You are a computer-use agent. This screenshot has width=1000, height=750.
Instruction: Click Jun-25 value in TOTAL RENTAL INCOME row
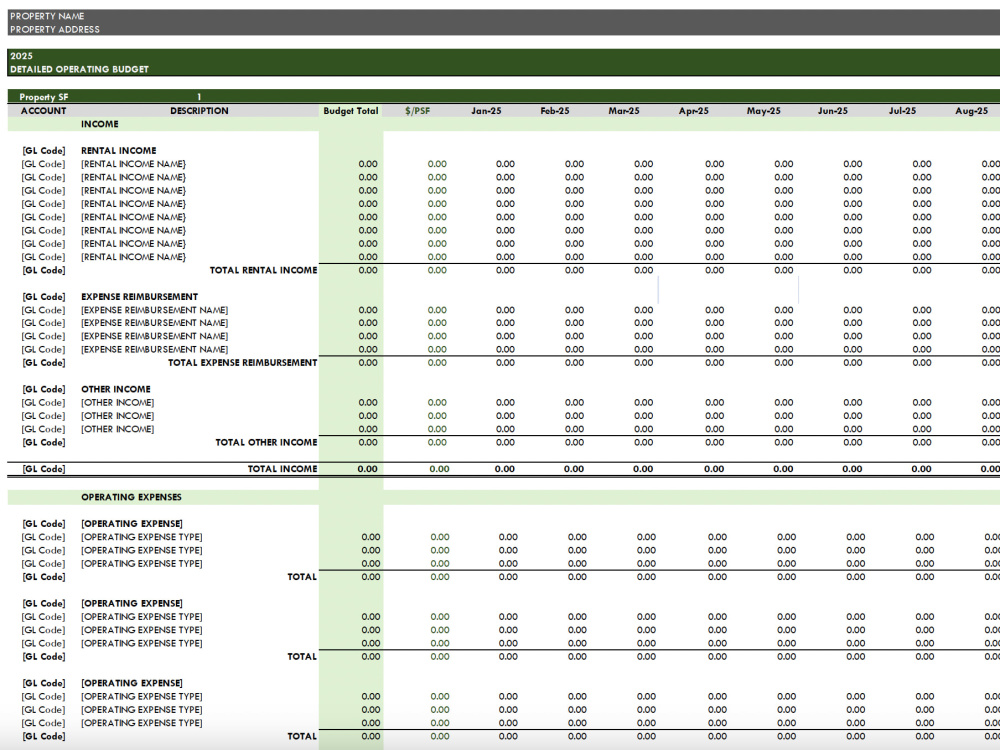(x=853, y=270)
